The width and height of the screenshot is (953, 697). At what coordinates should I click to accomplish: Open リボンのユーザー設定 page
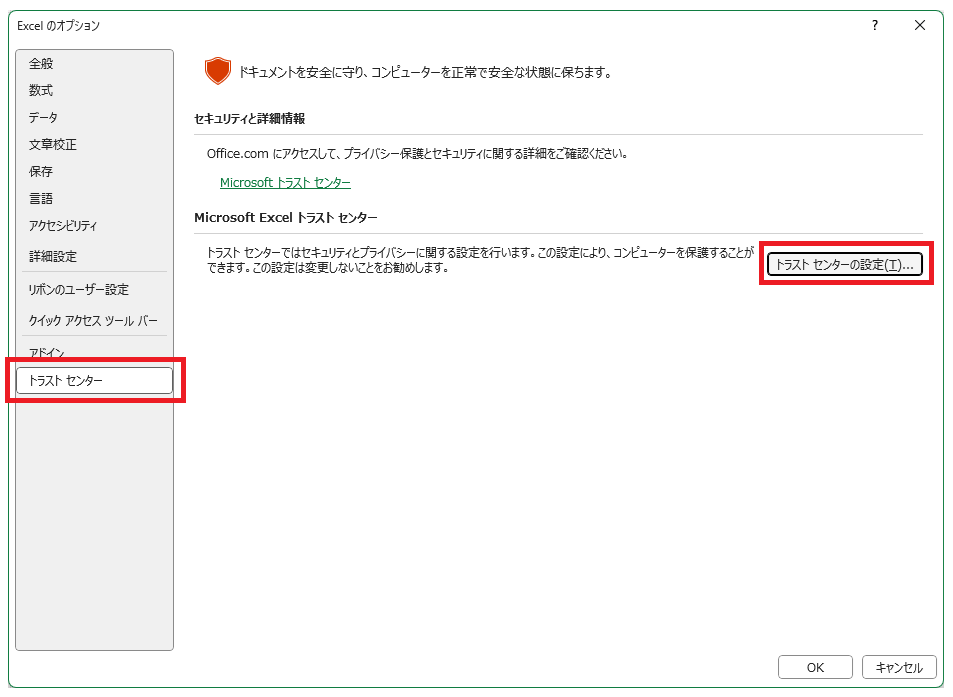point(79,289)
